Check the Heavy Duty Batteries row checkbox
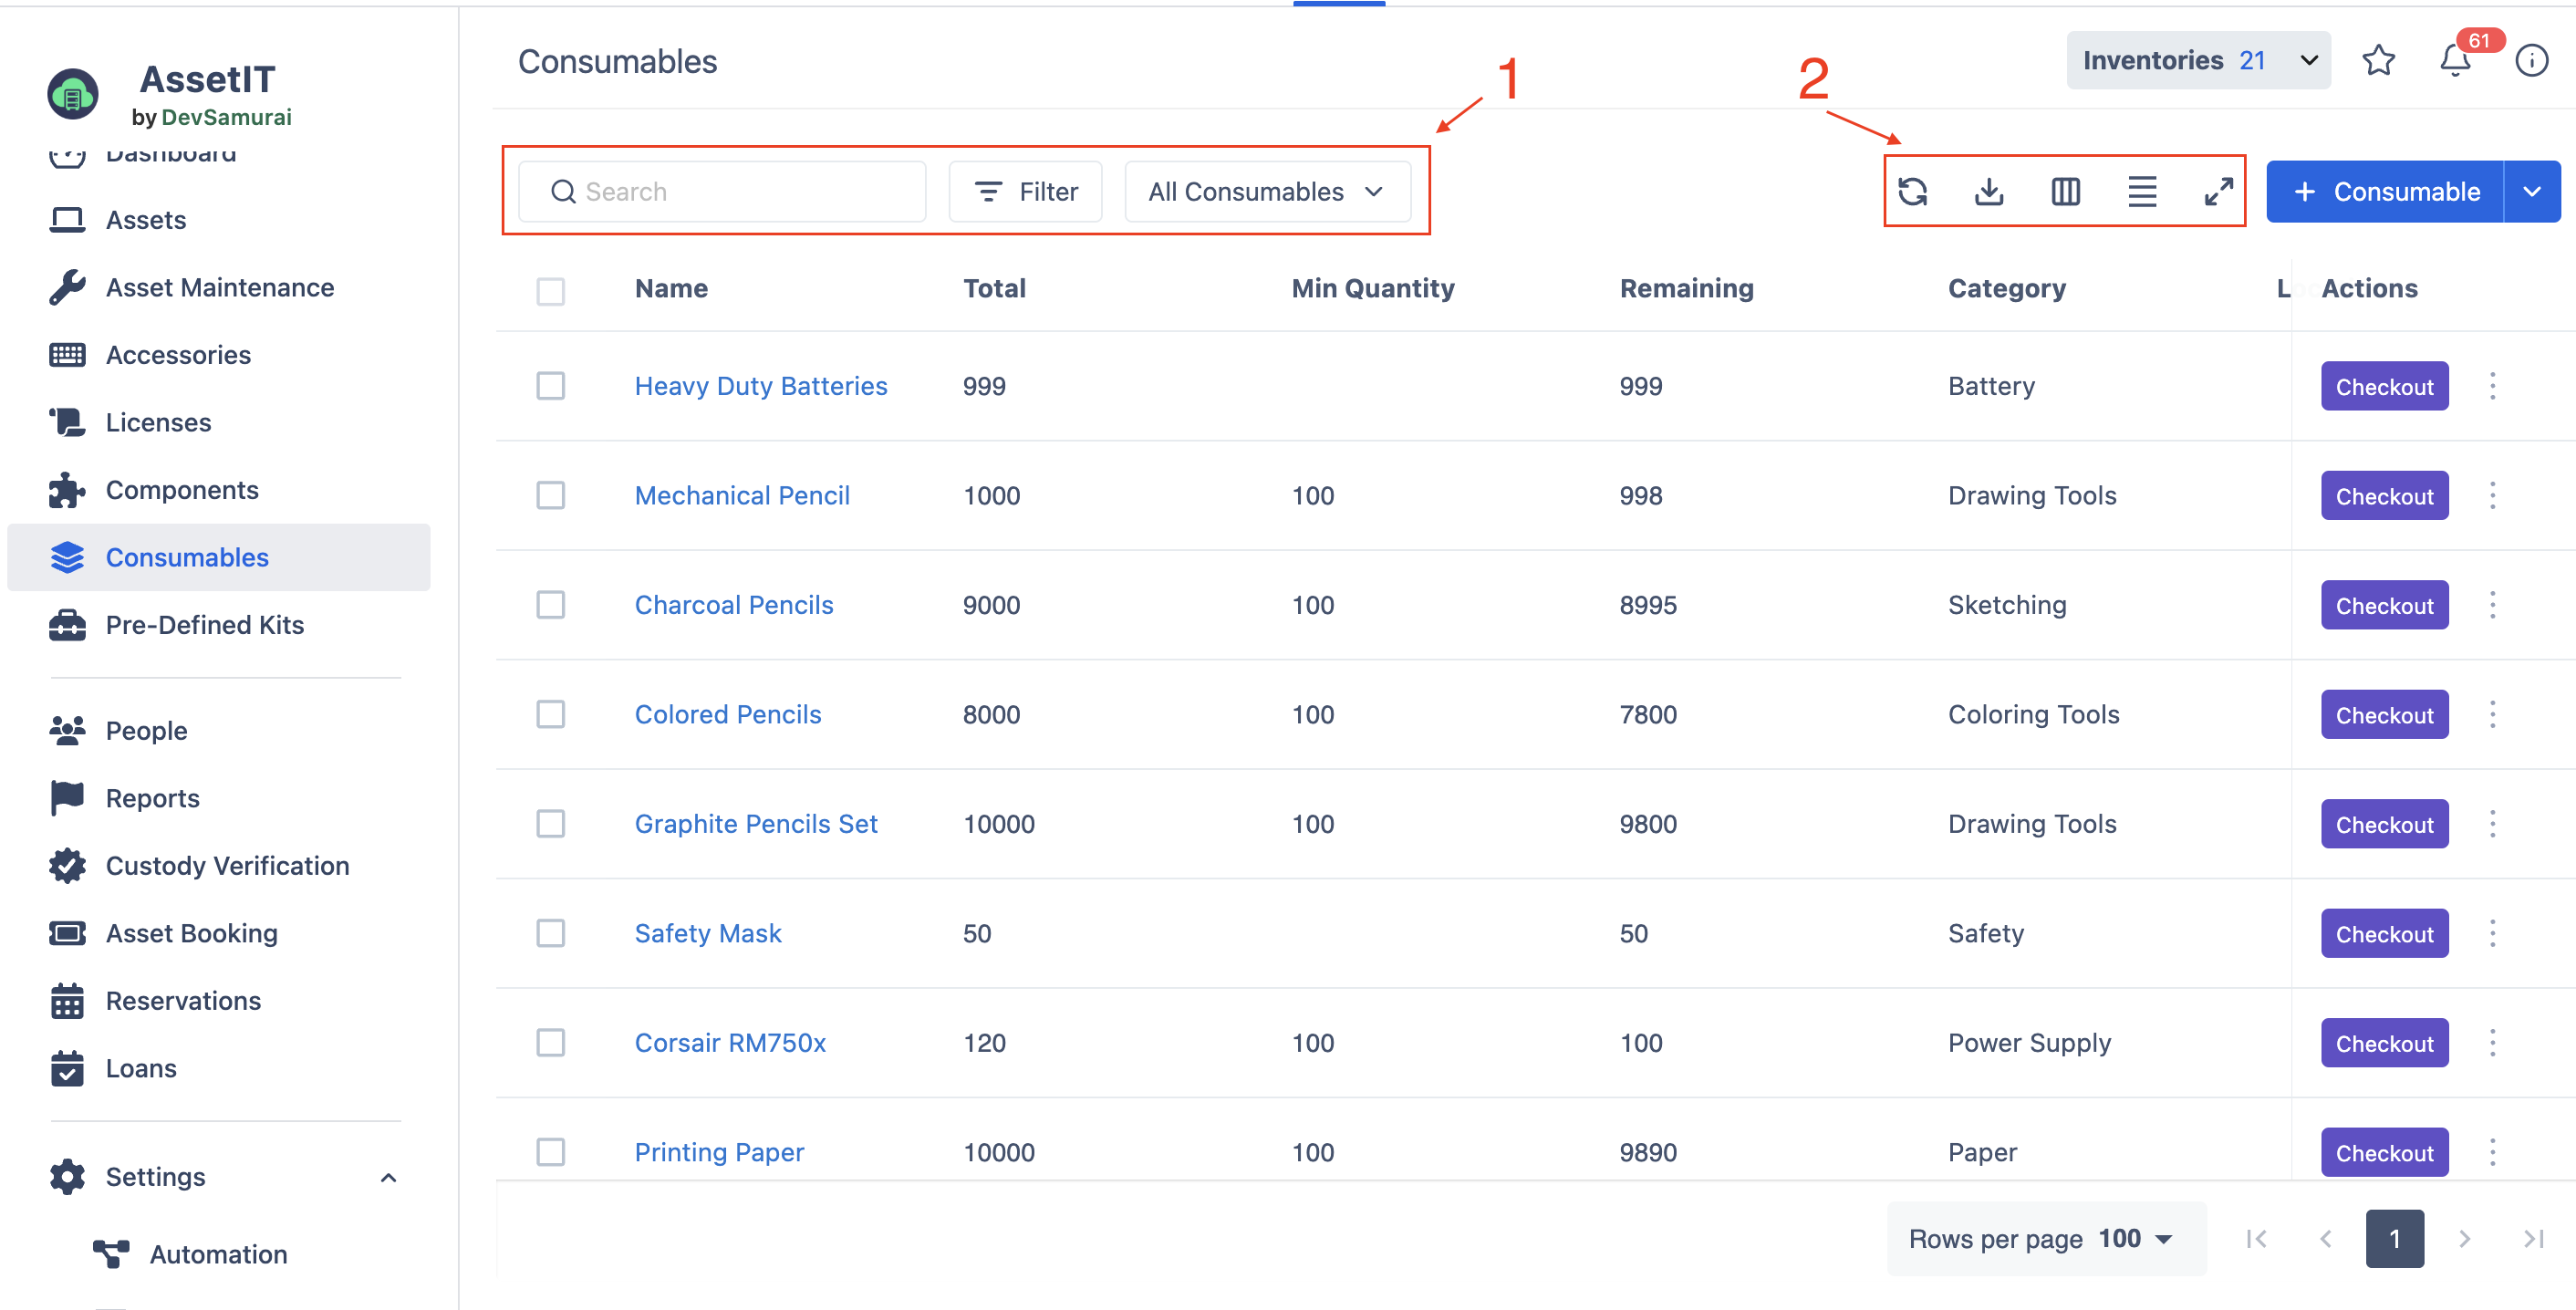Image resolution: width=2576 pixels, height=1310 pixels. (x=550, y=386)
